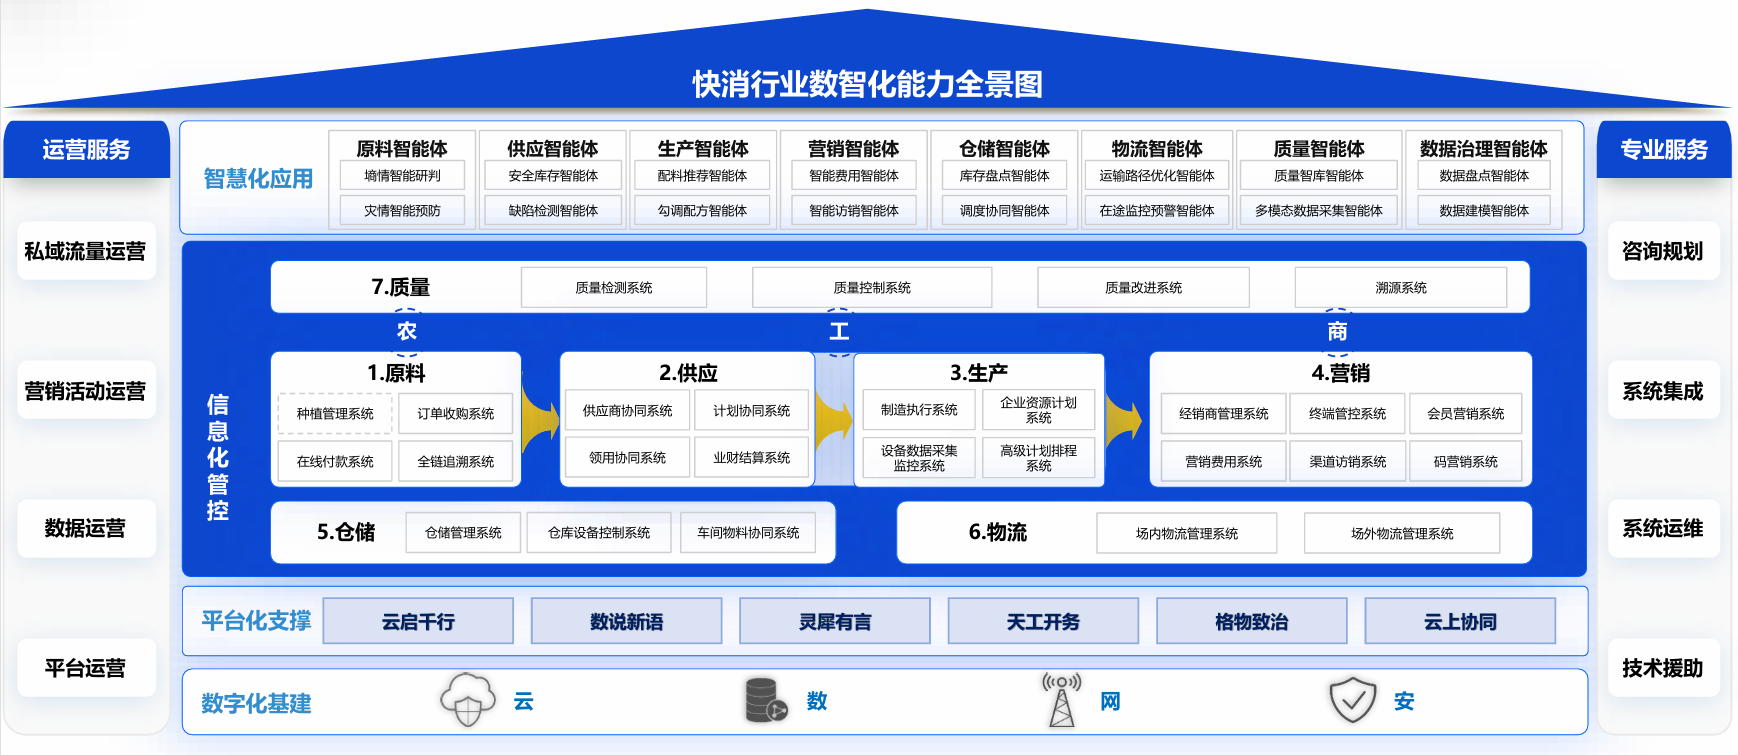Click 领用协同系统 box
The image size is (1738, 755).
tap(628, 457)
